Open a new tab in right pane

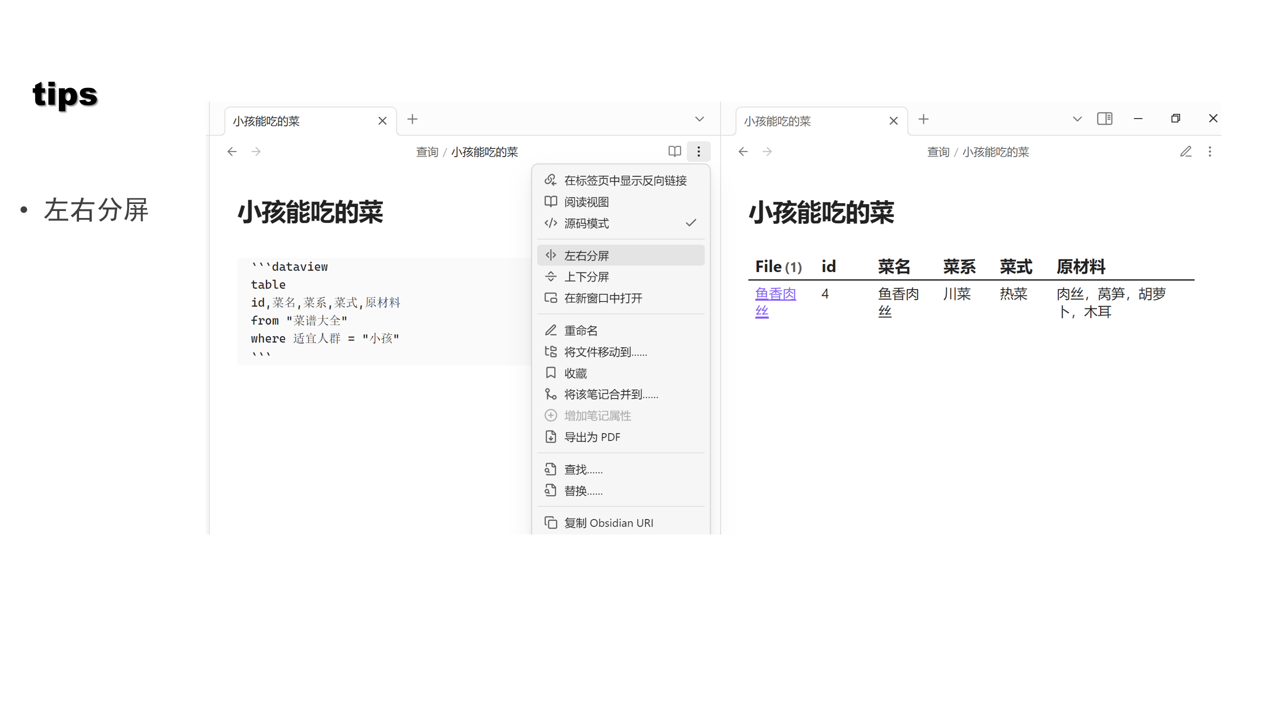click(x=923, y=119)
